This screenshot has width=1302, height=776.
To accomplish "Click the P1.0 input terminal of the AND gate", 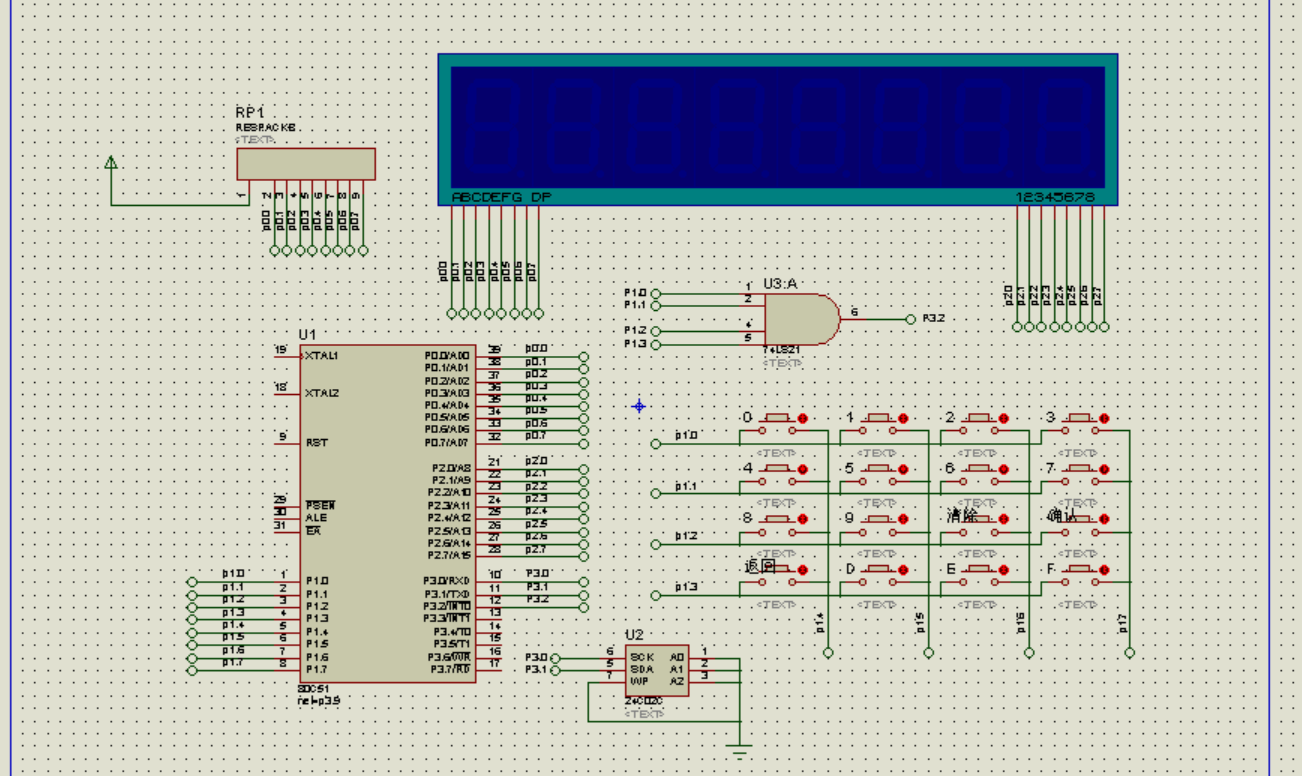I will [x=656, y=293].
